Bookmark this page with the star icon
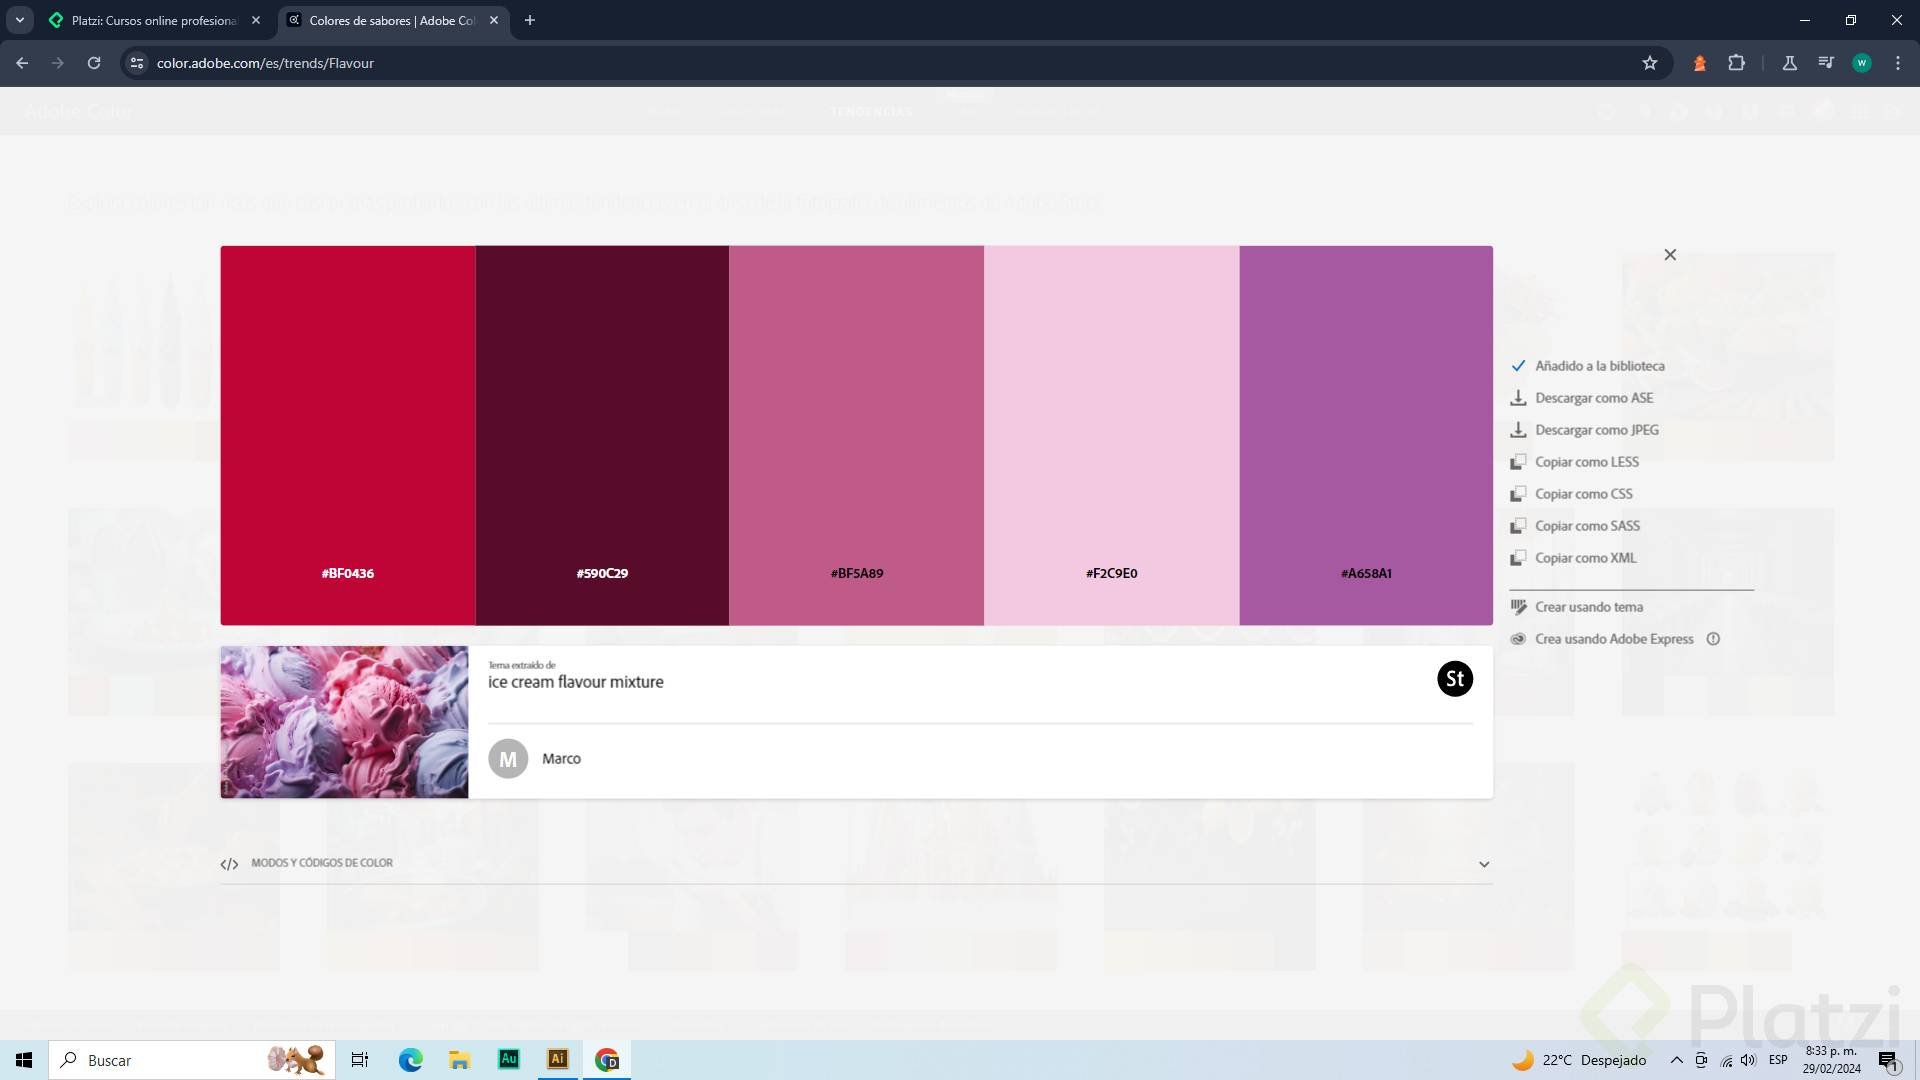 (x=1650, y=63)
